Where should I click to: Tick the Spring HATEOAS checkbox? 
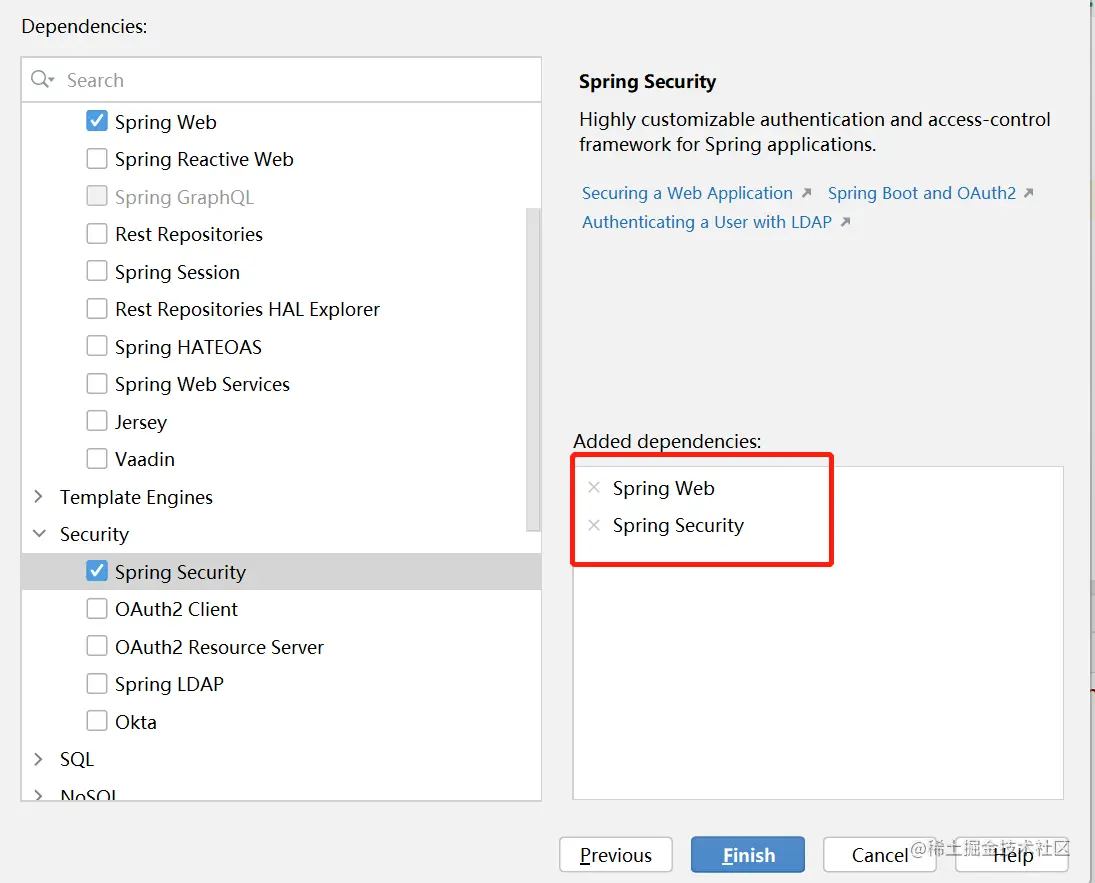97,346
